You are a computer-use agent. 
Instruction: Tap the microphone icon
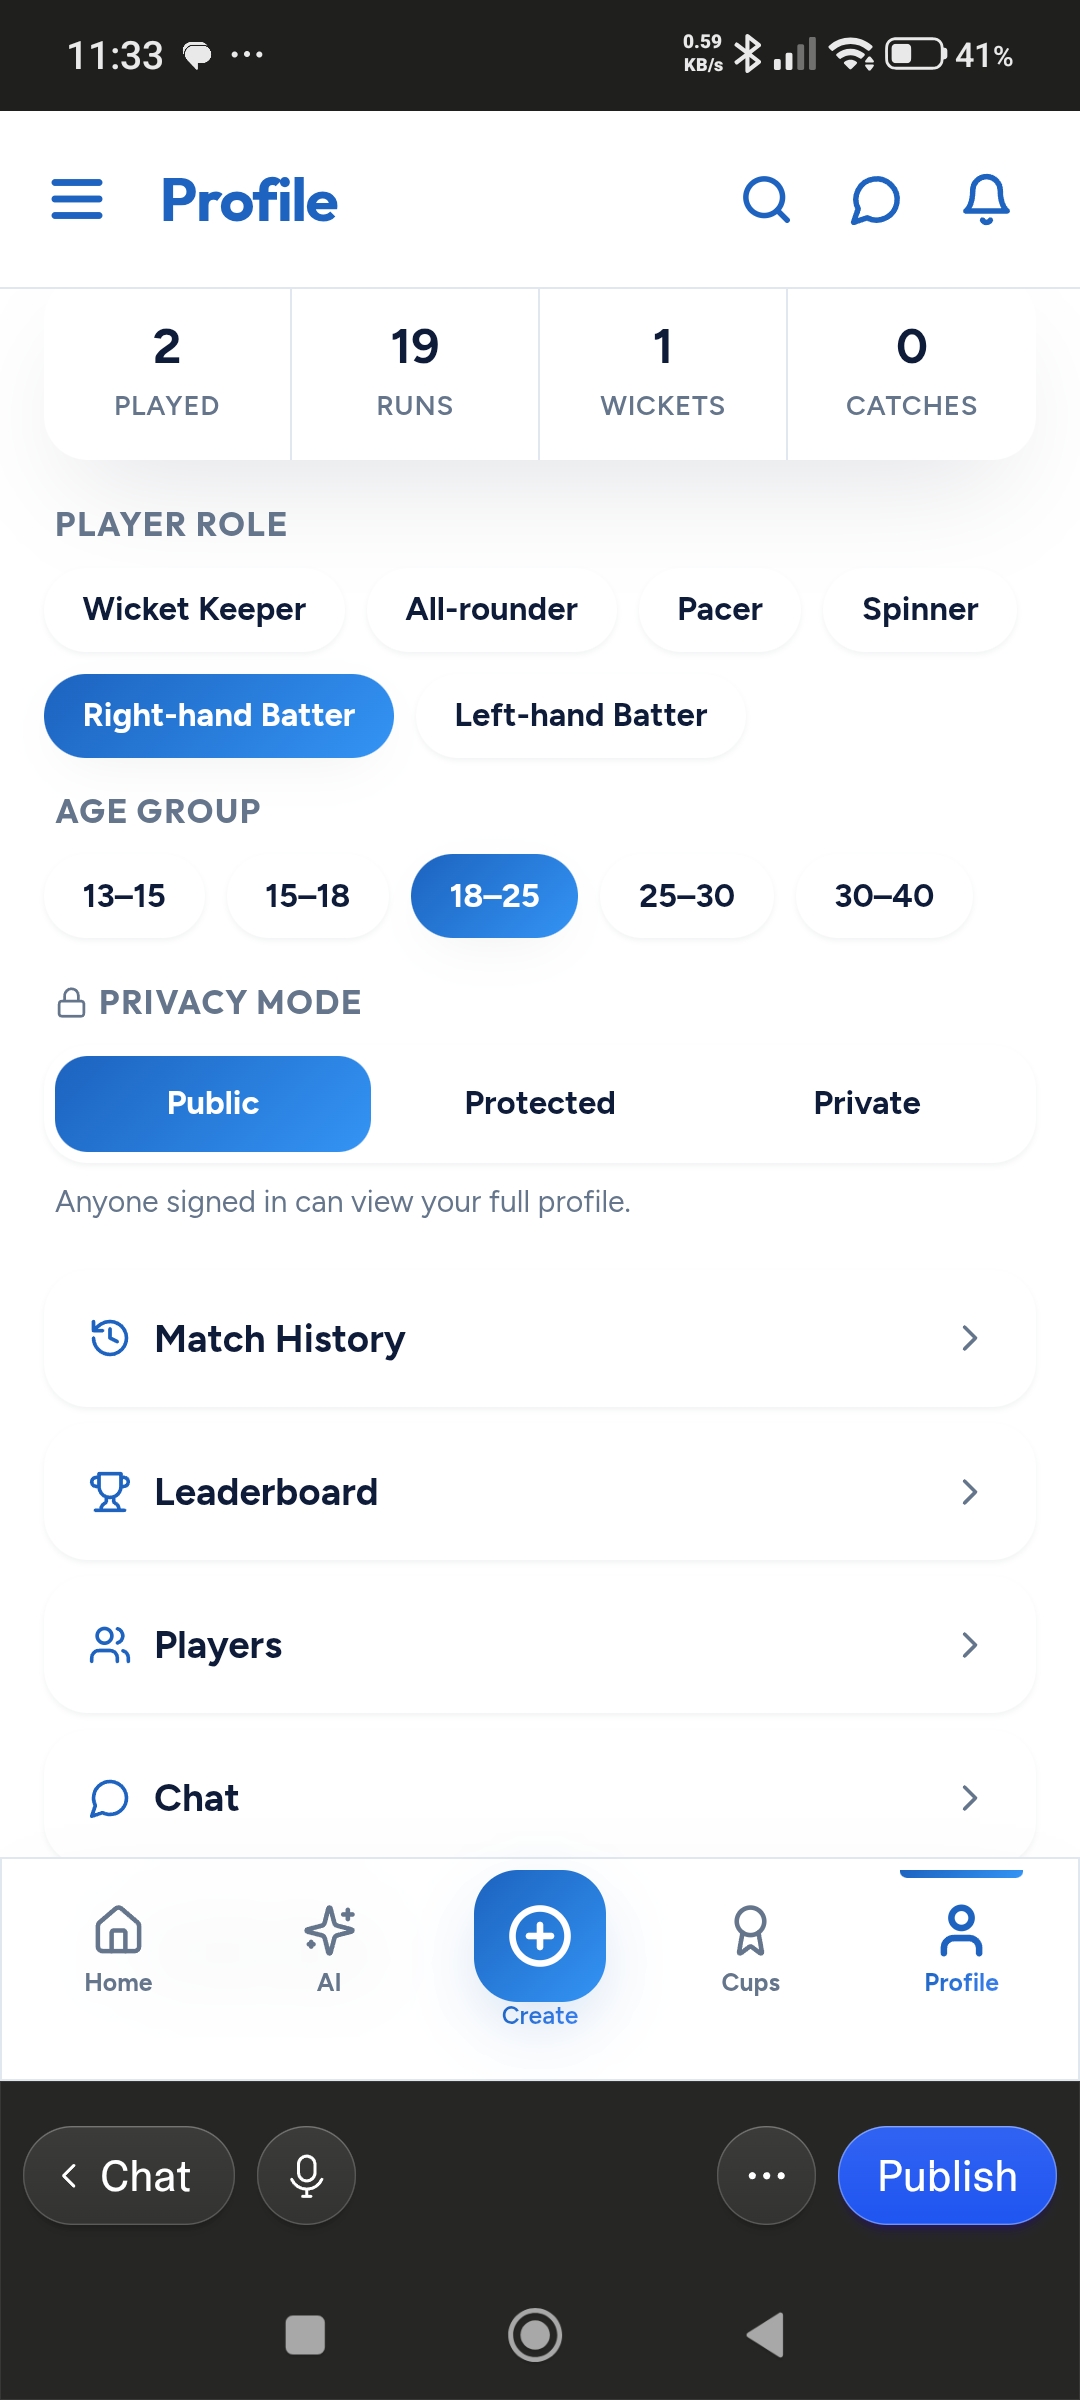(x=306, y=2175)
